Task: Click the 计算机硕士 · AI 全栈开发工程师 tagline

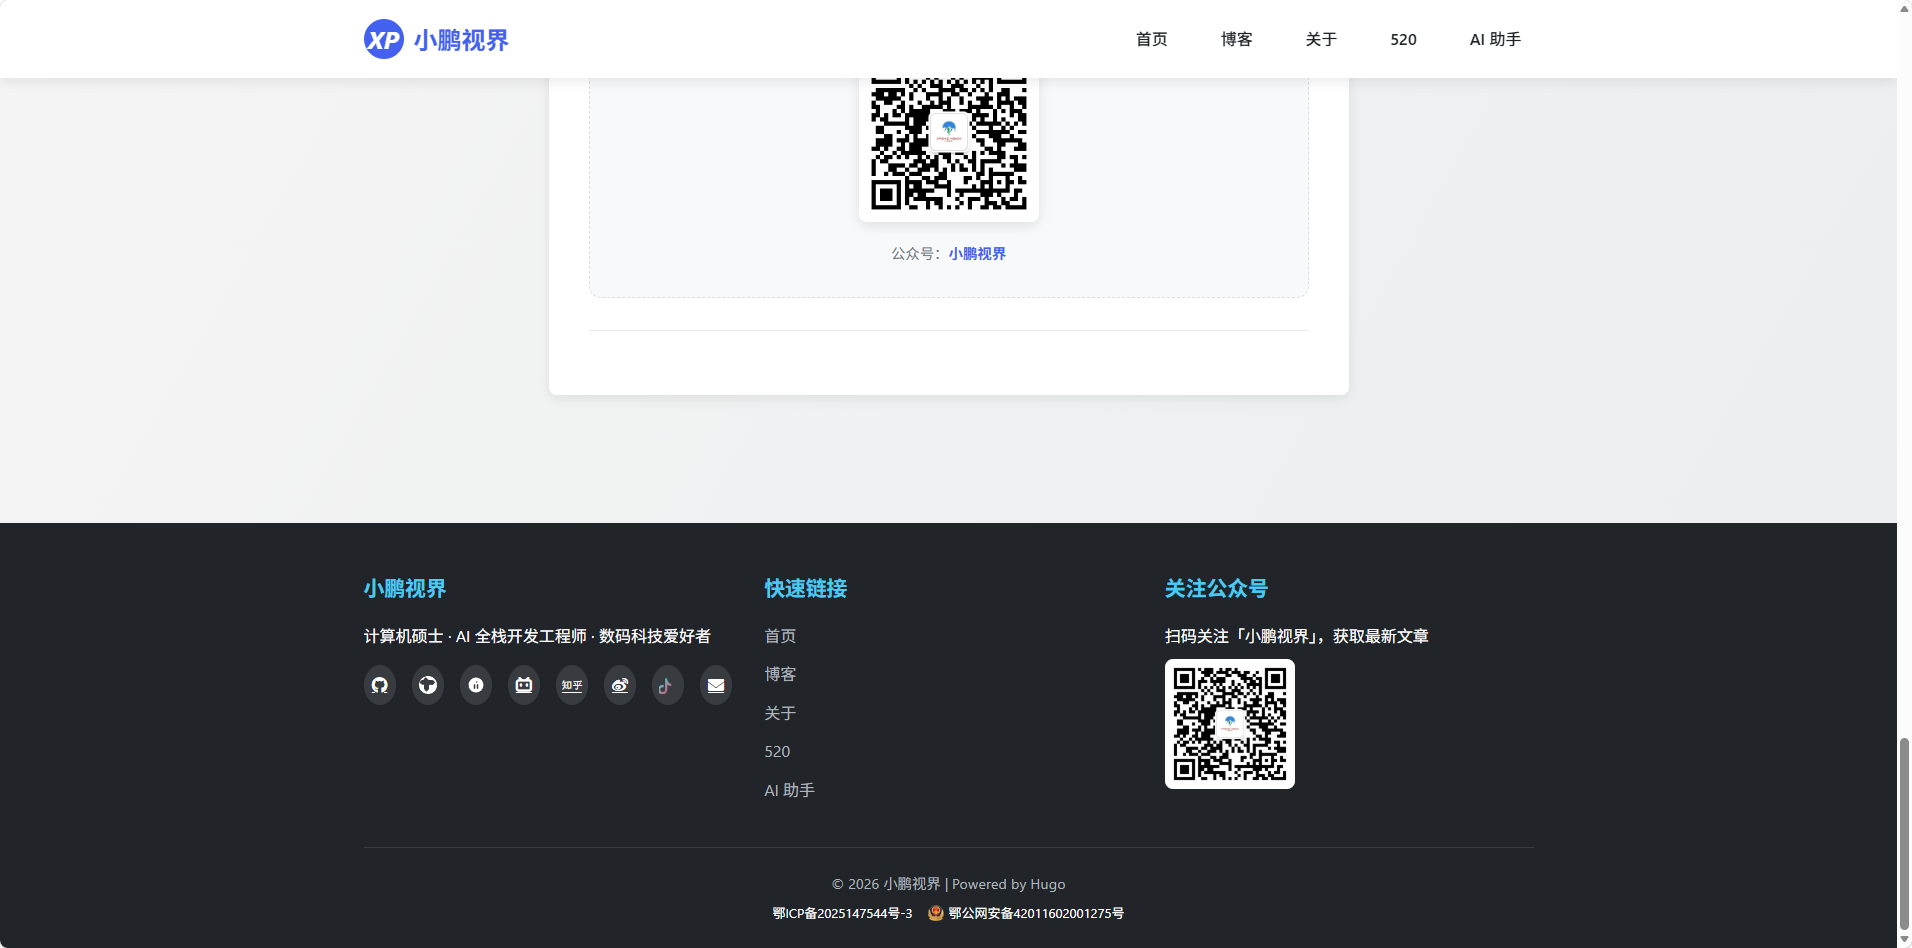Action: click(x=537, y=636)
